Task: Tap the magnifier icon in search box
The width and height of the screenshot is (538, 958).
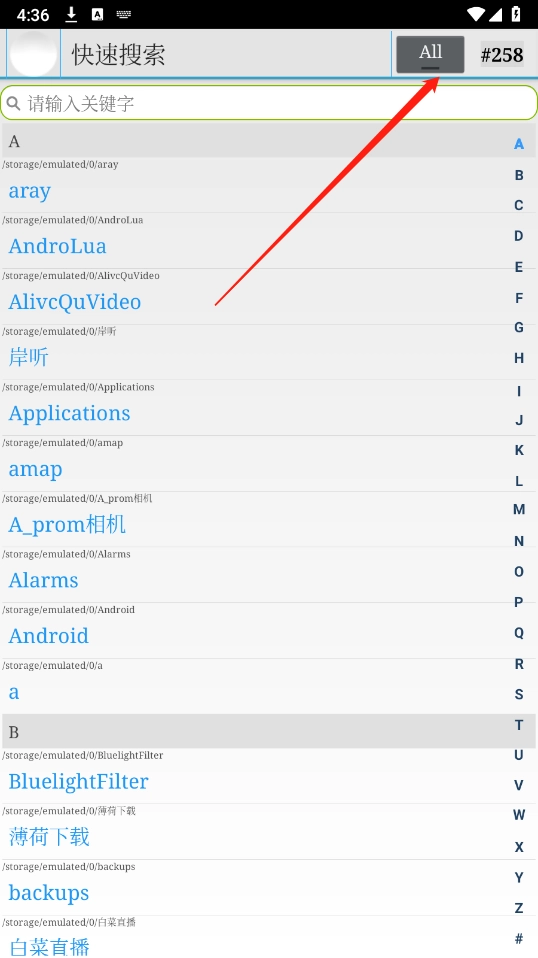Action: pos(13,103)
